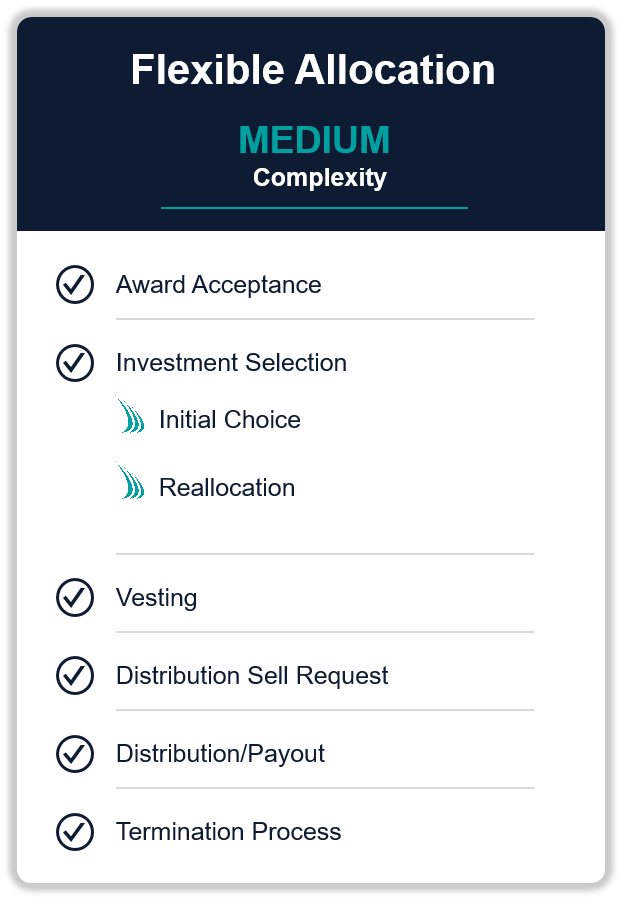This screenshot has height=900, width=622.
Task: Select the Distribution/Payout text
Action: pyautogui.click(x=220, y=754)
